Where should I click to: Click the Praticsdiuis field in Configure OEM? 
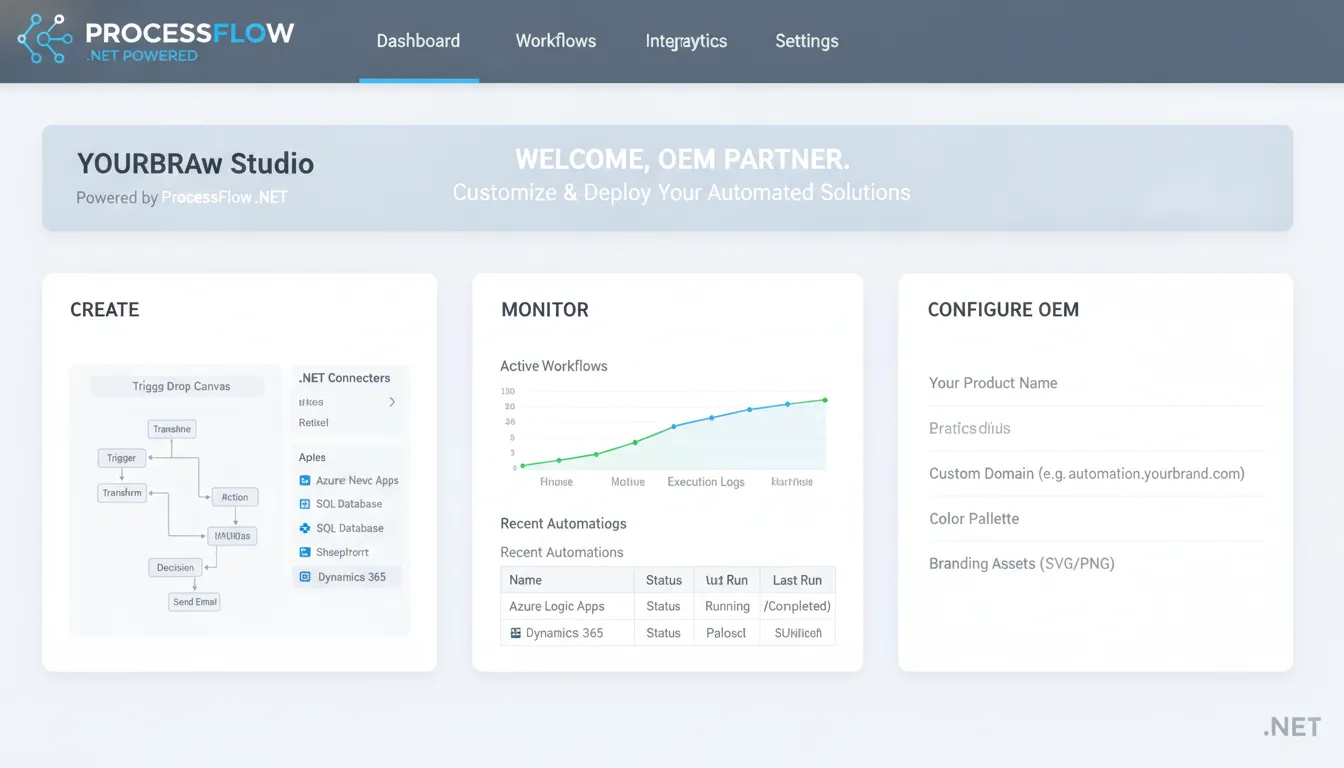click(x=1095, y=428)
